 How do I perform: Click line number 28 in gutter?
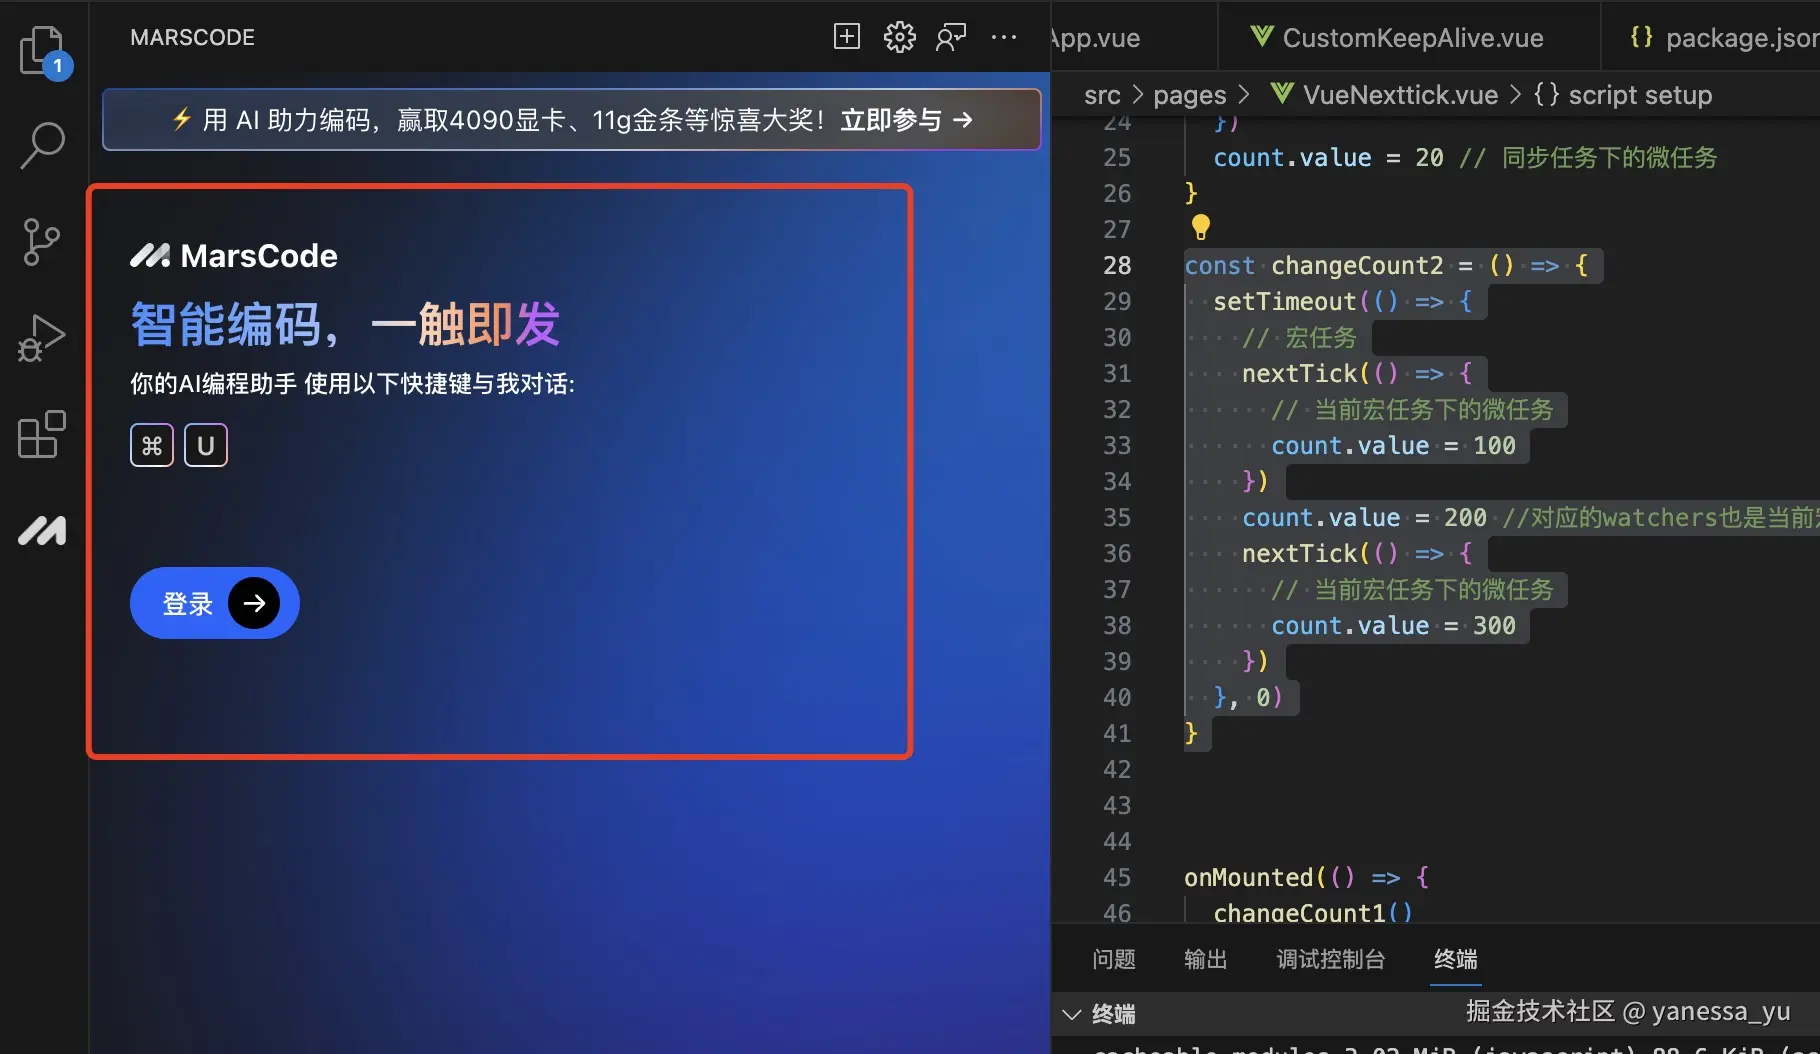[1117, 266]
